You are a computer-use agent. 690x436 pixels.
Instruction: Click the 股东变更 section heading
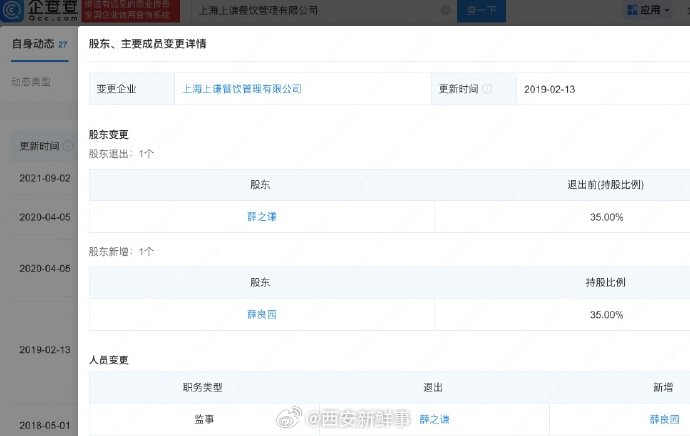pos(109,135)
